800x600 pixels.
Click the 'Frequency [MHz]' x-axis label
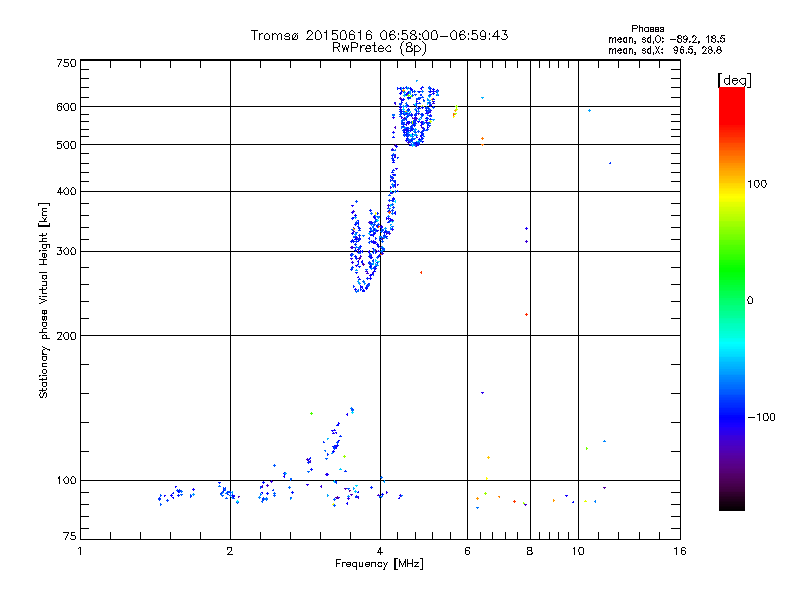[379, 564]
